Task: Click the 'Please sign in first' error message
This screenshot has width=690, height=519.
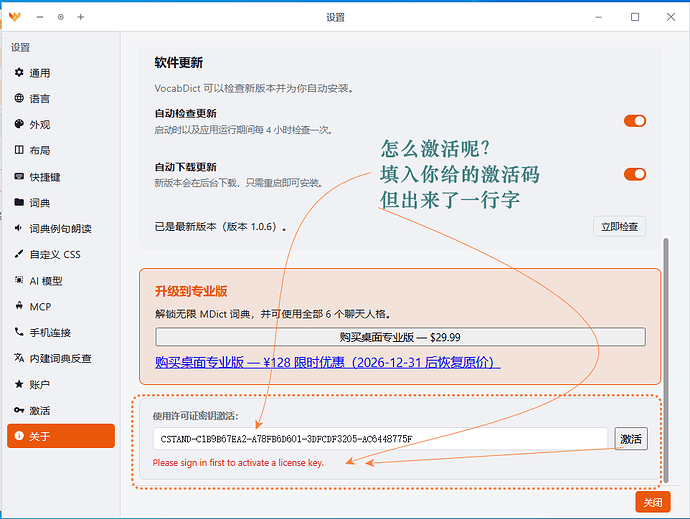Action: point(238,463)
